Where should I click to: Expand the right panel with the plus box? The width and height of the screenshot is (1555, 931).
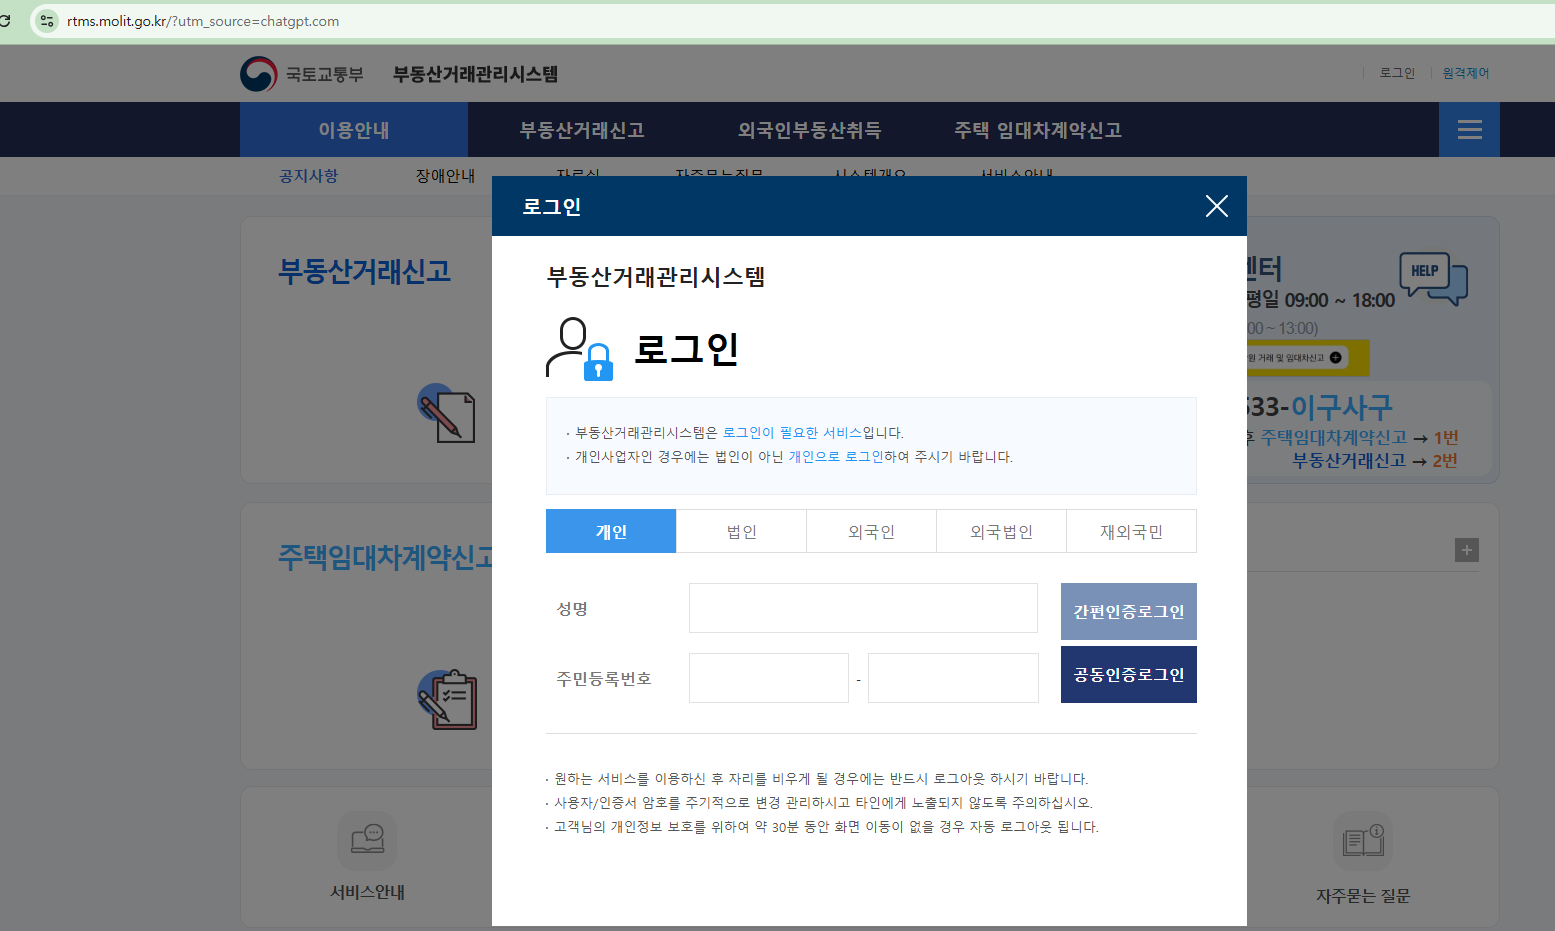click(1467, 550)
